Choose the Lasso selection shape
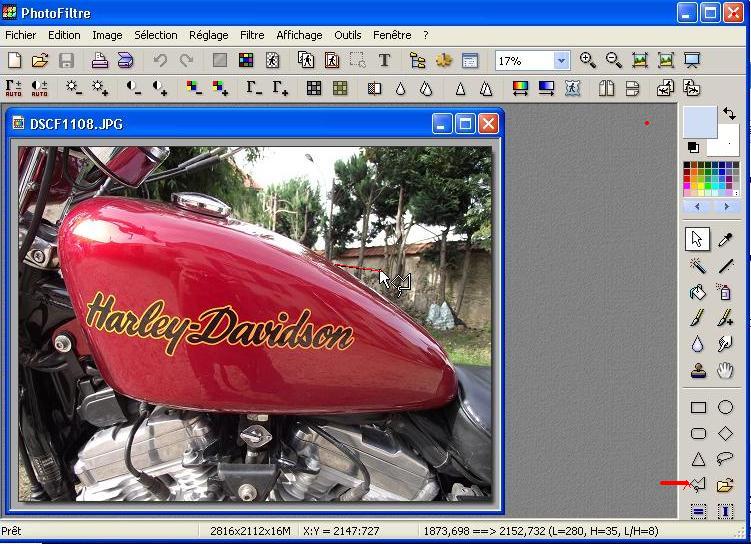Image resolution: width=751 pixels, height=544 pixels. [x=725, y=459]
